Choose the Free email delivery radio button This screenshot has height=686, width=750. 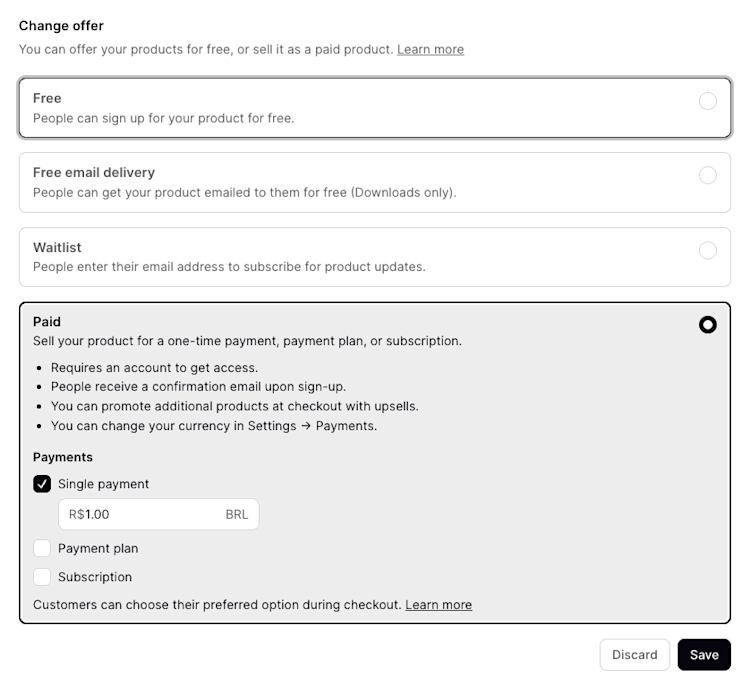coord(707,175)
